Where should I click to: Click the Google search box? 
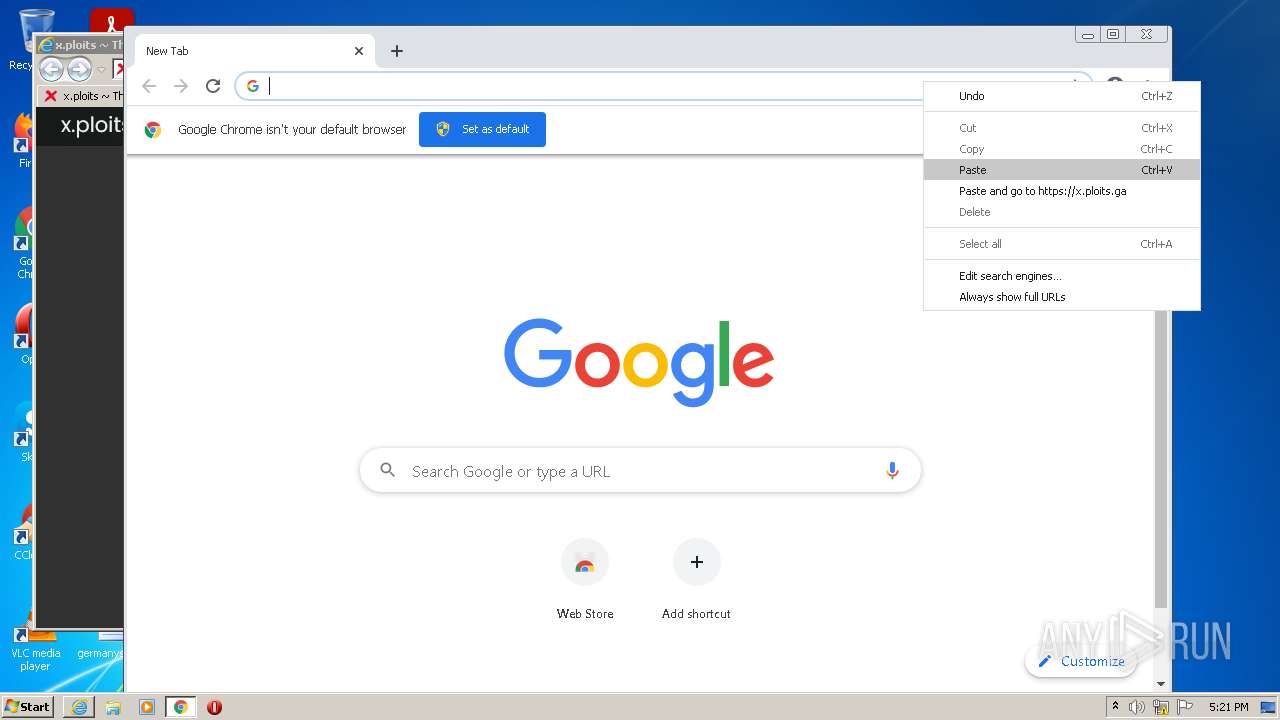point(640,471)
